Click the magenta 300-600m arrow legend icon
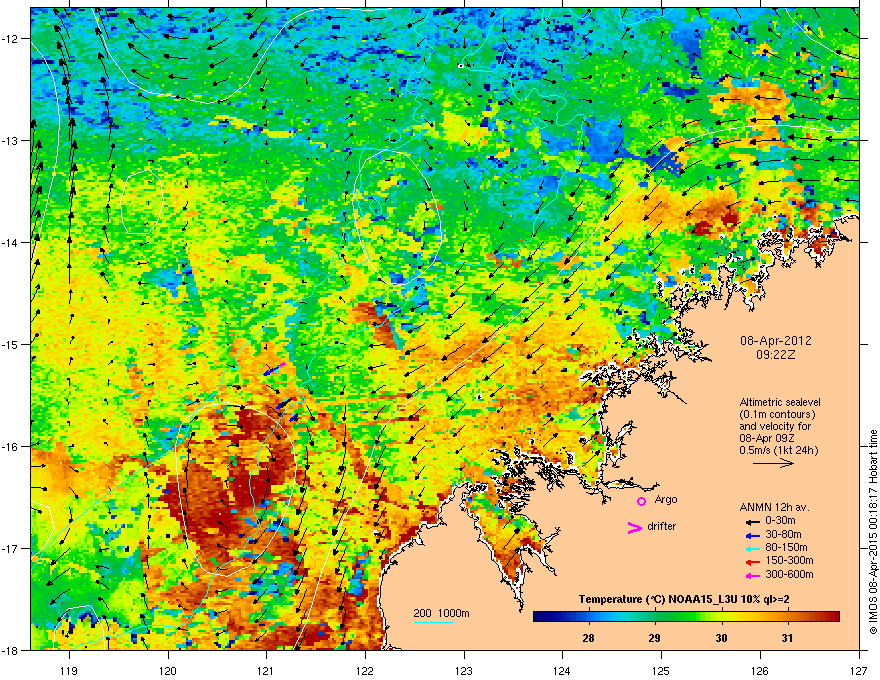 (x=752, y=576)
